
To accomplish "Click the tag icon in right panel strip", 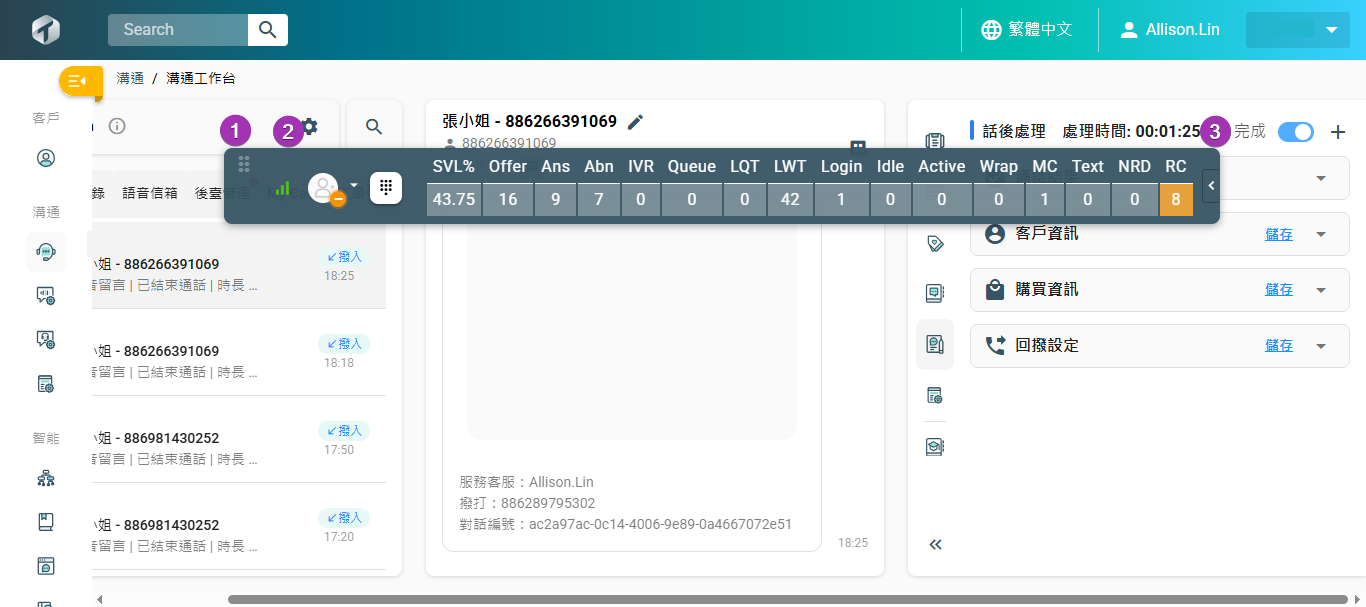I will pyautogui.click(x=935, y=243).
